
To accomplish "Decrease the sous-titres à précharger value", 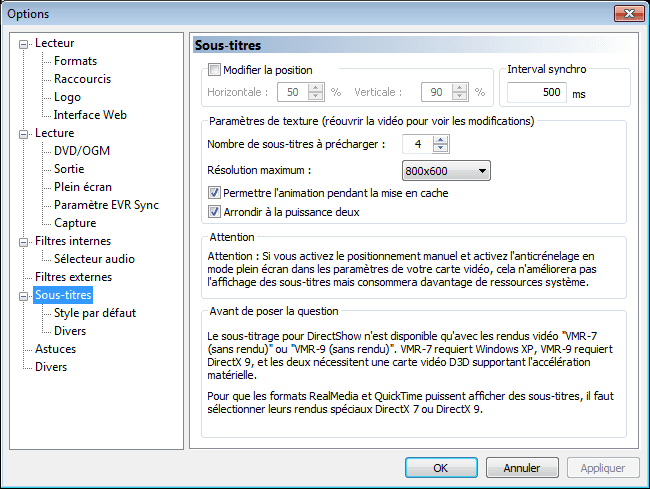I will coord(441,149).
